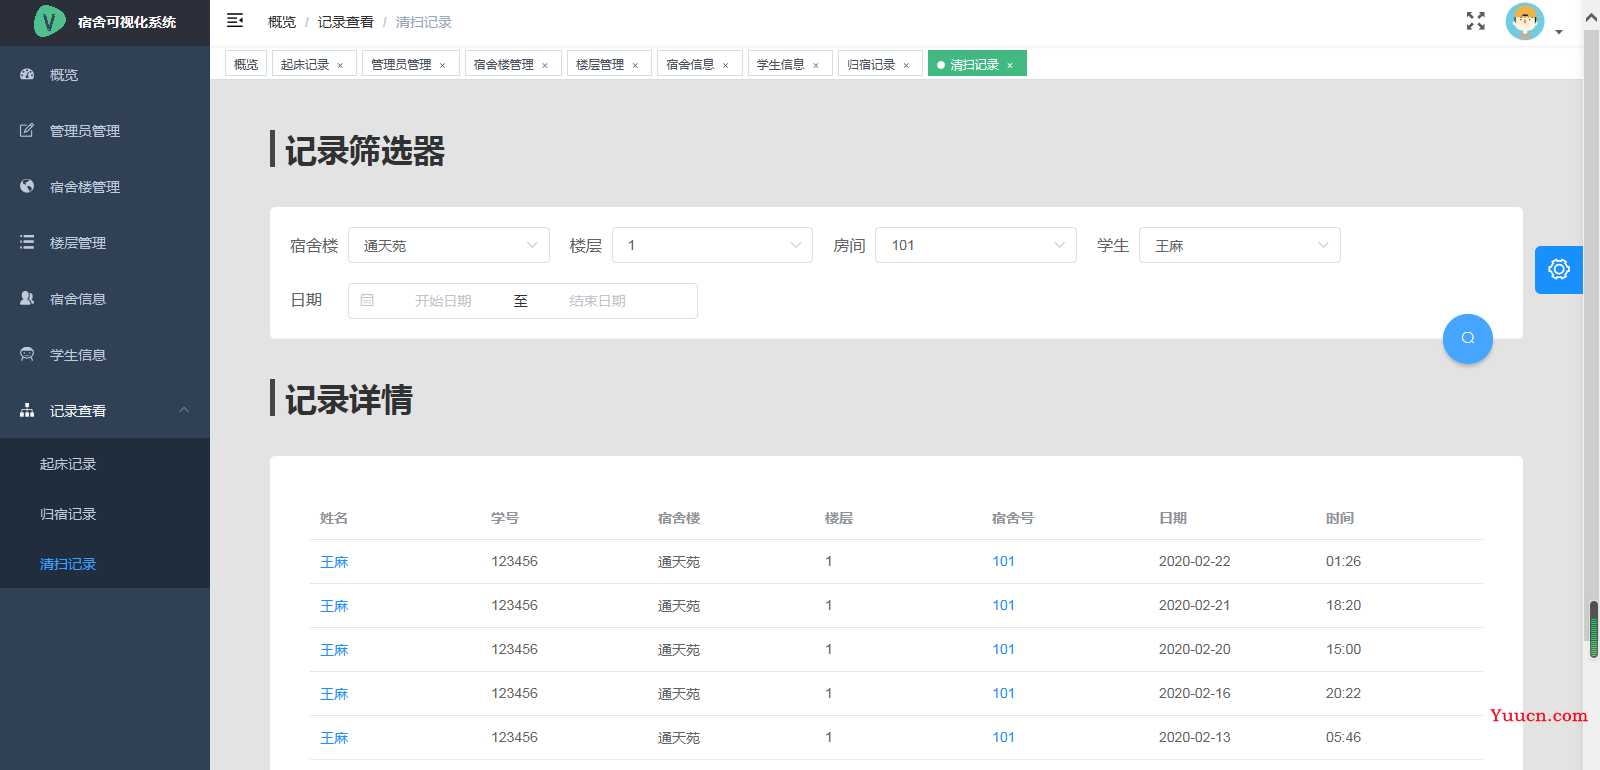Open 101 dorm link in 2020-02-13 row
Viewport: 1600px width, 770px height.
coord(1003,737)
